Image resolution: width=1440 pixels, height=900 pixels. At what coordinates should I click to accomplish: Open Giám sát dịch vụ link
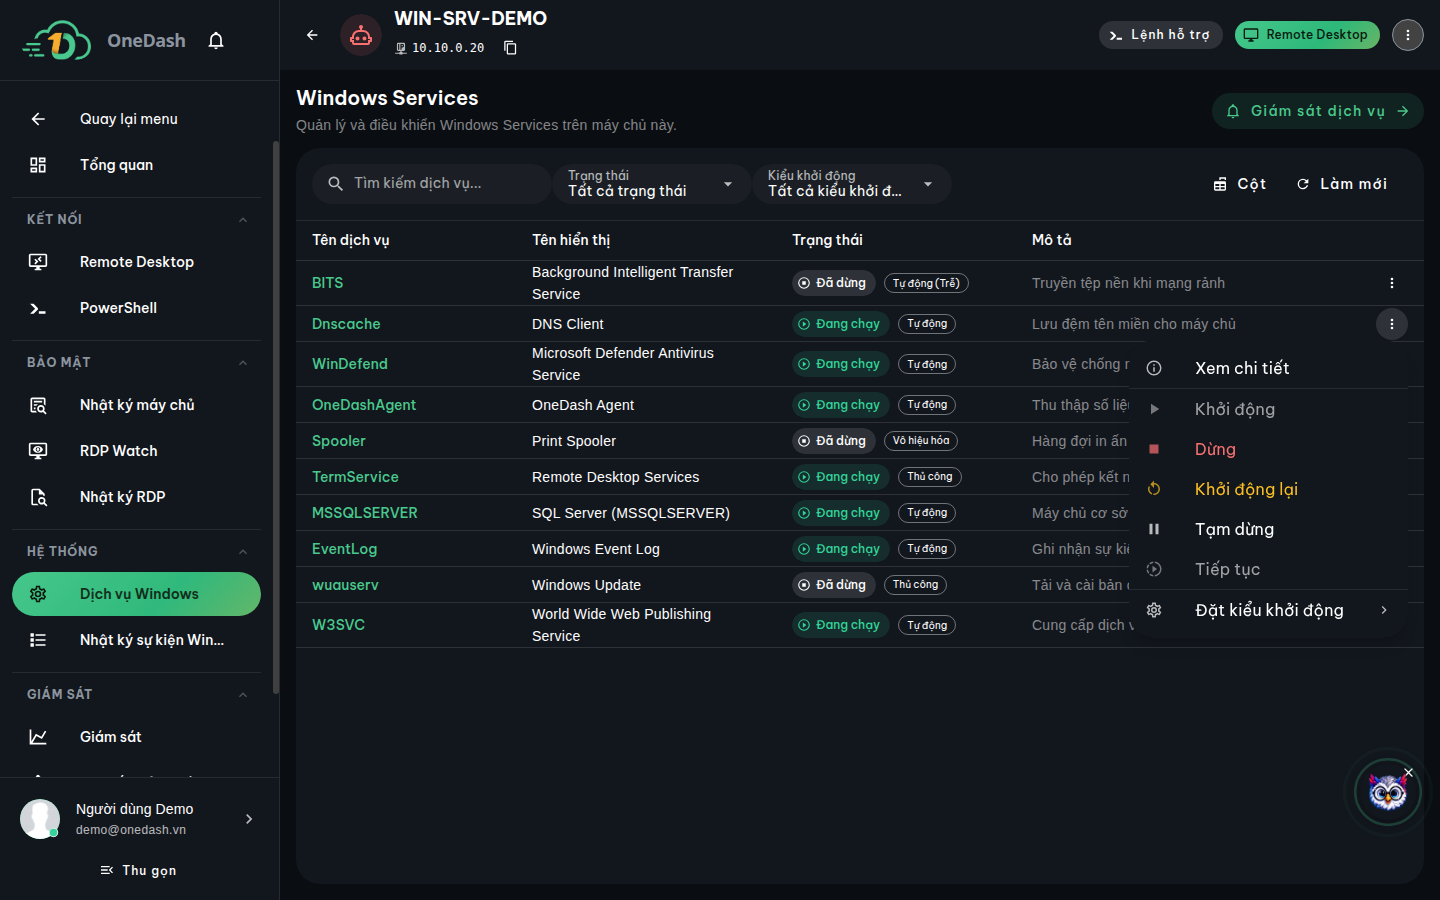(x=1318, y=111)
